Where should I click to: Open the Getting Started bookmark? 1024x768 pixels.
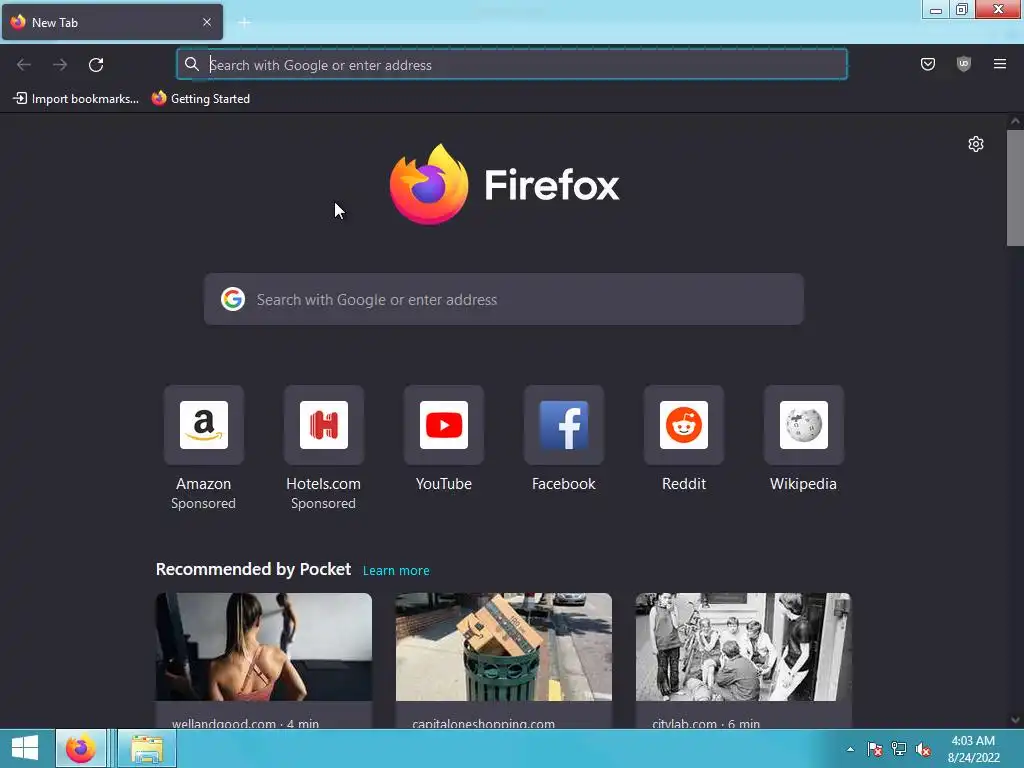(201, 99)
